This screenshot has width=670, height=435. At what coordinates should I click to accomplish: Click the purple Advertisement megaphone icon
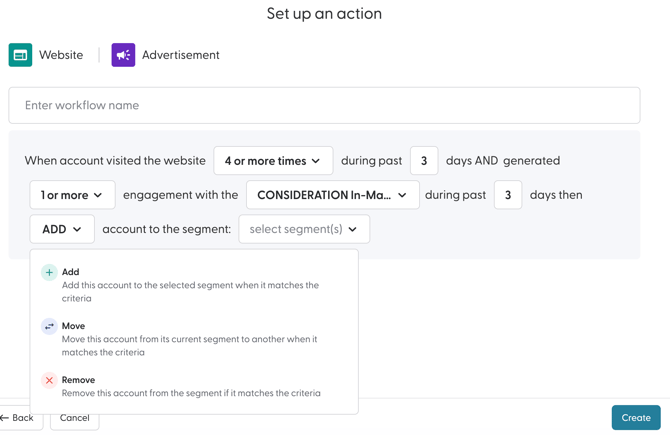point(123,55)
